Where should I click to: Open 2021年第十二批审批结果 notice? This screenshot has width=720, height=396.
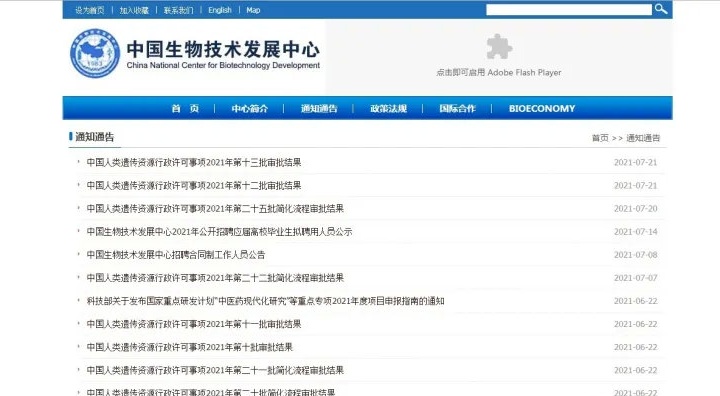coord(194,185)
